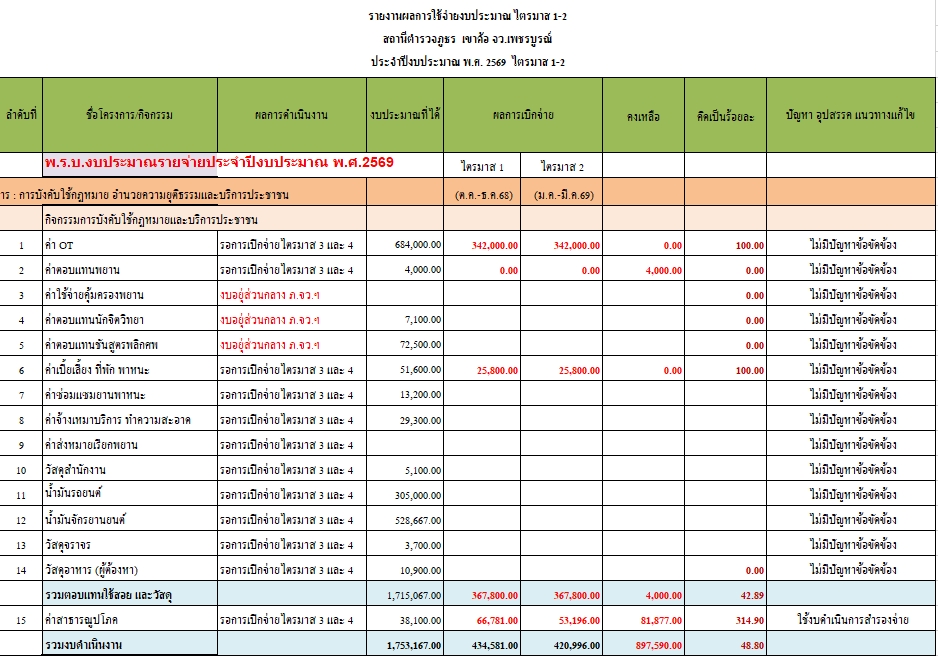Select the 13,200.00 budget cell

point(405,395)
